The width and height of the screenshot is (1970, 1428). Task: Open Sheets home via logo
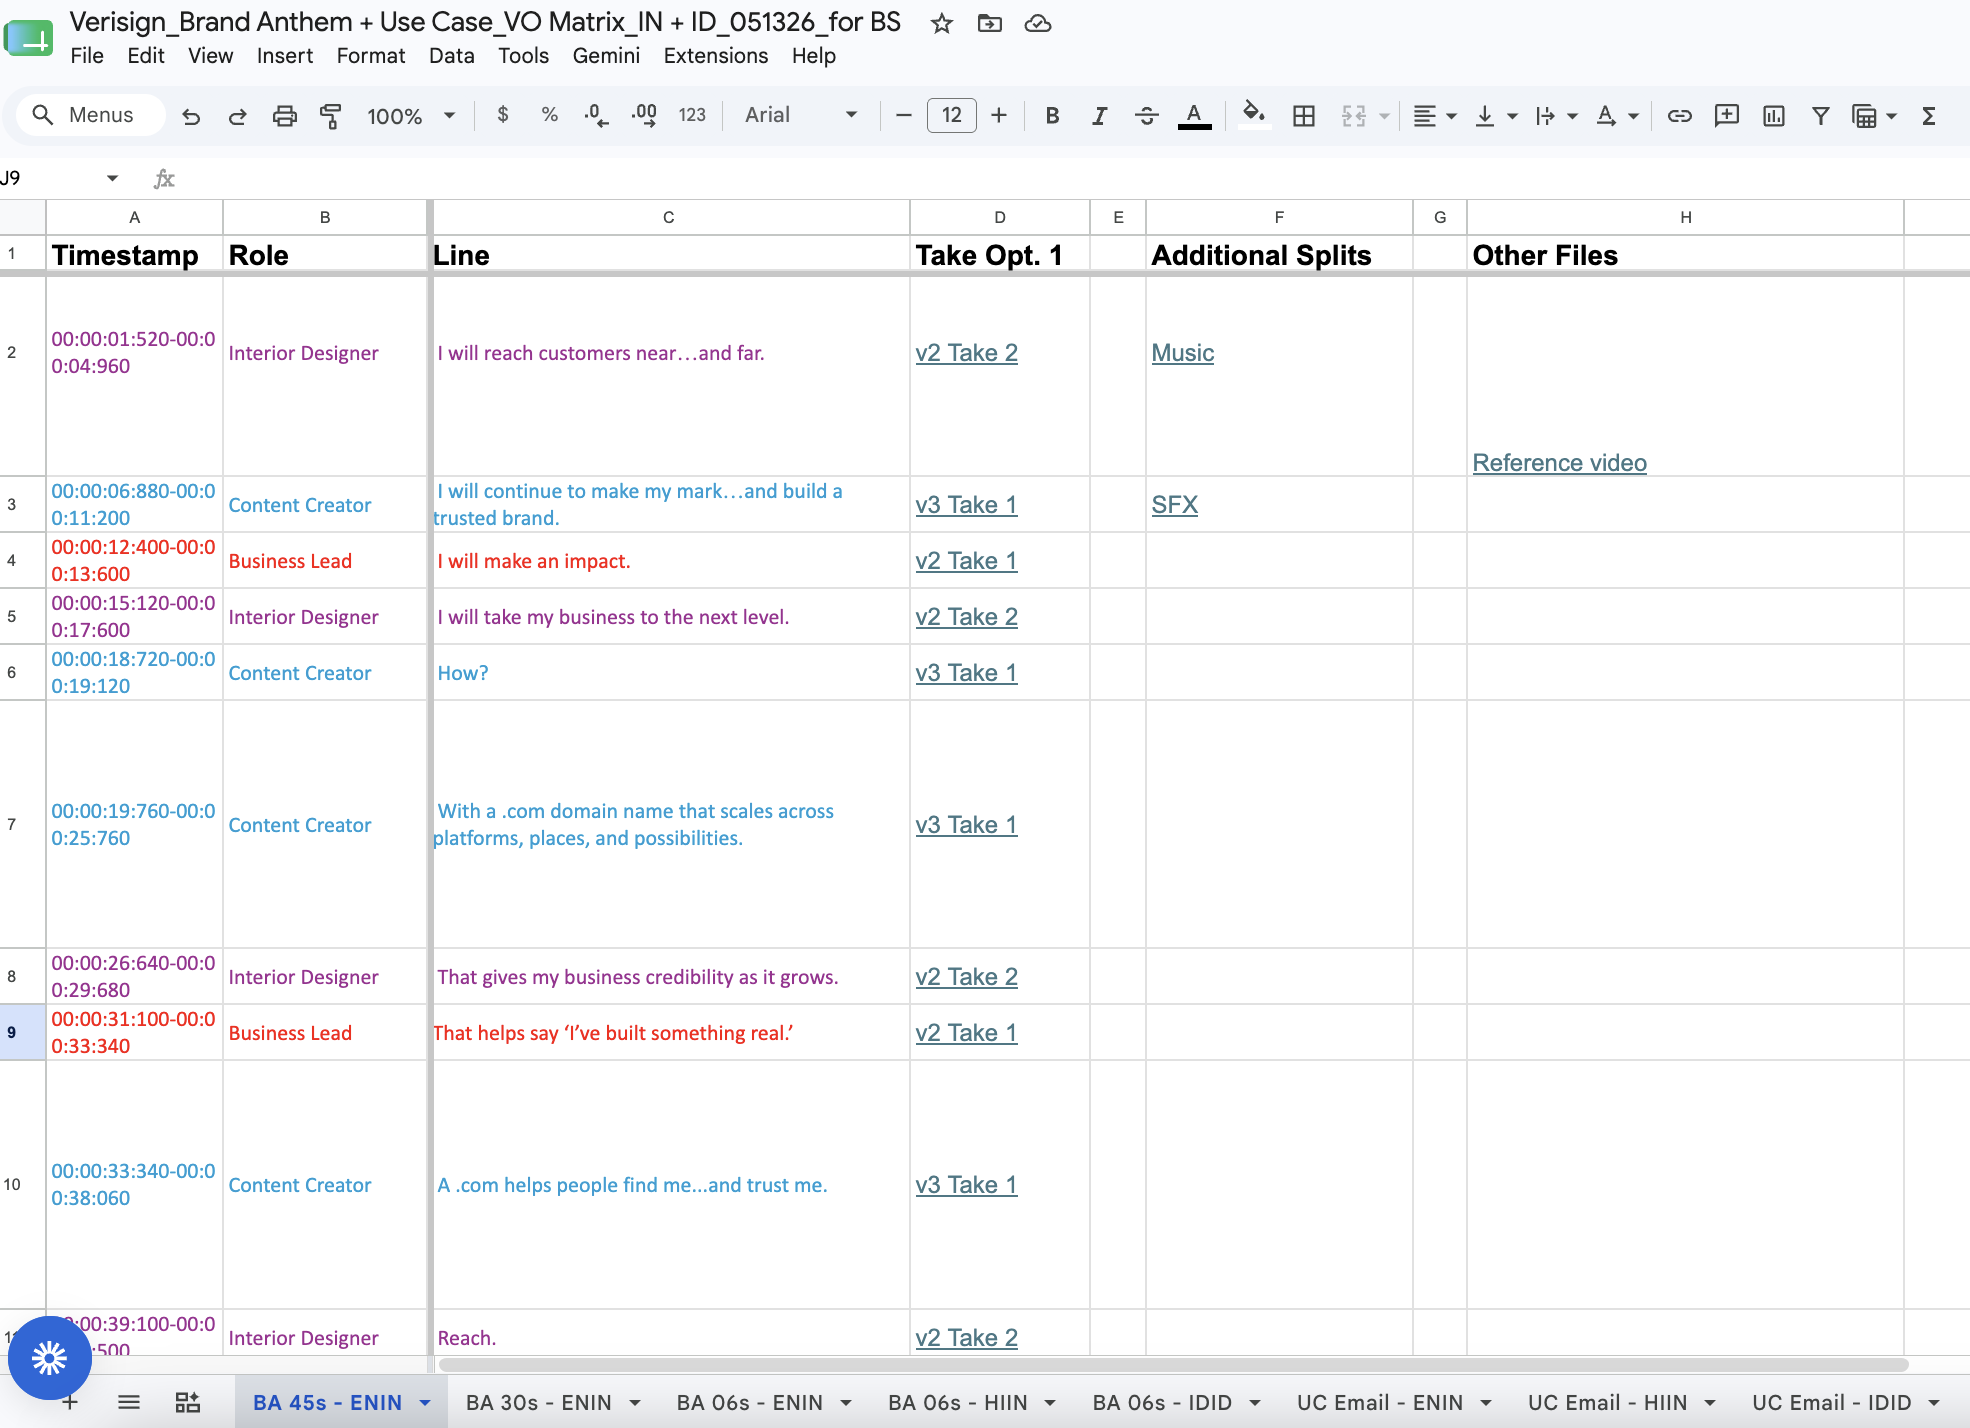pyautogui.click(x=28, y=38)
